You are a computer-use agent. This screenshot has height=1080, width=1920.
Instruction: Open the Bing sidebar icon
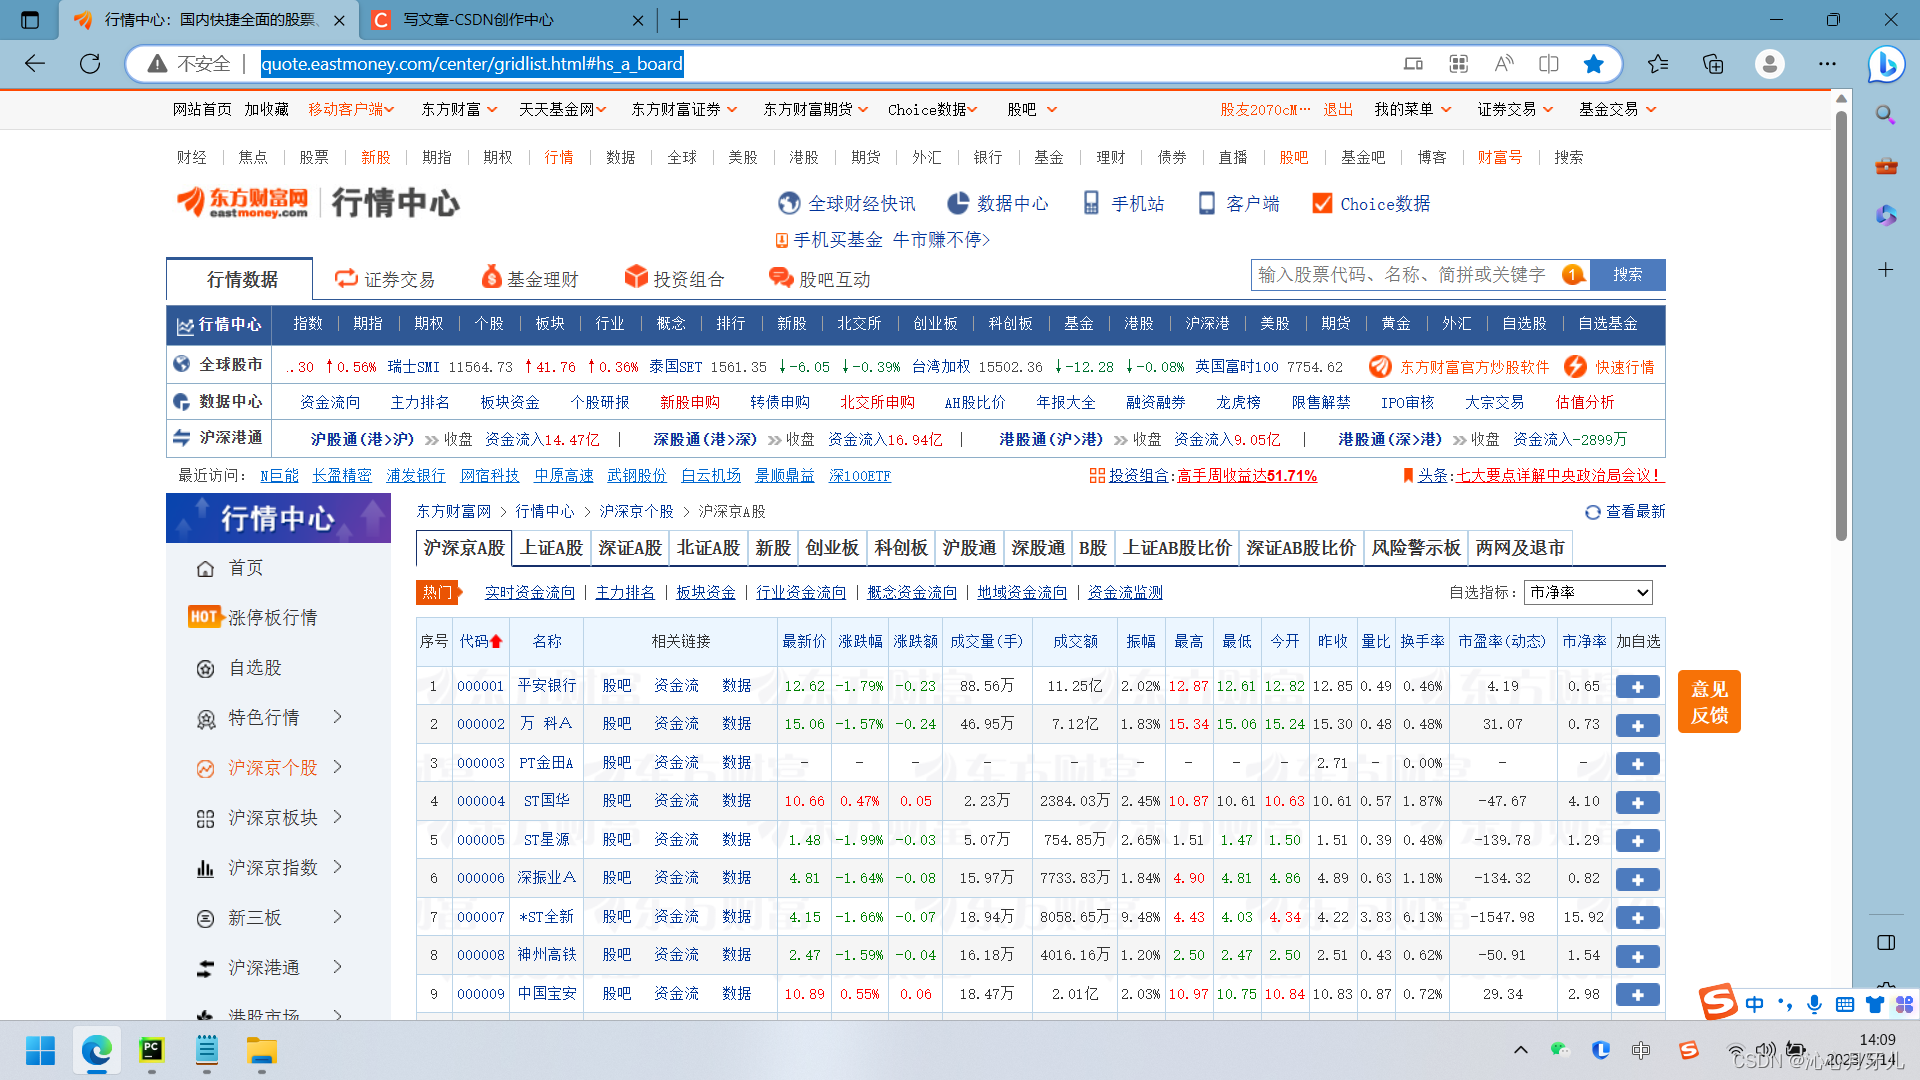click(x=1886, y=64)
